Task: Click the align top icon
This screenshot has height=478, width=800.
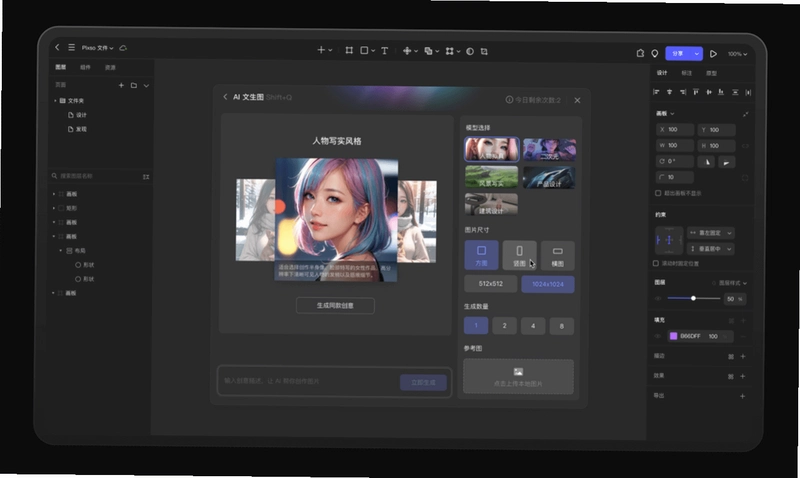Action: tap(696, 92)
